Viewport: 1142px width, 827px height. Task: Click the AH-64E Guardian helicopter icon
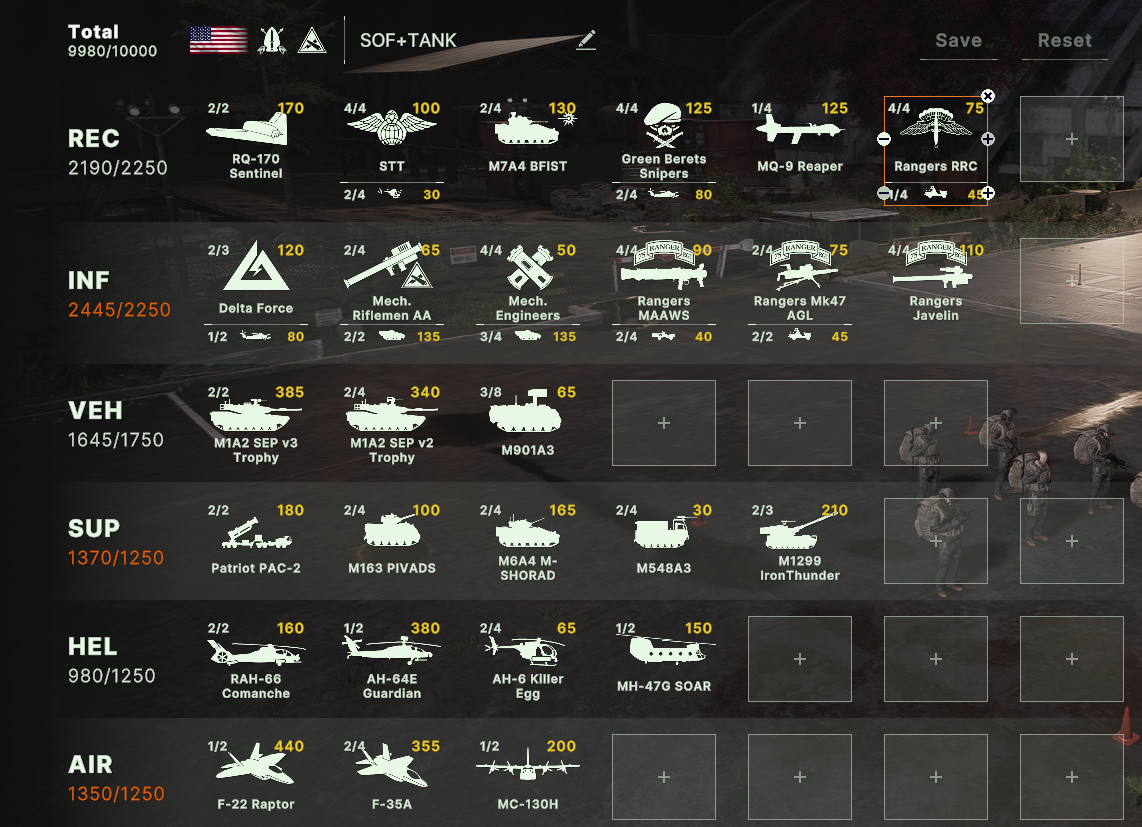(x=391, y=649)
